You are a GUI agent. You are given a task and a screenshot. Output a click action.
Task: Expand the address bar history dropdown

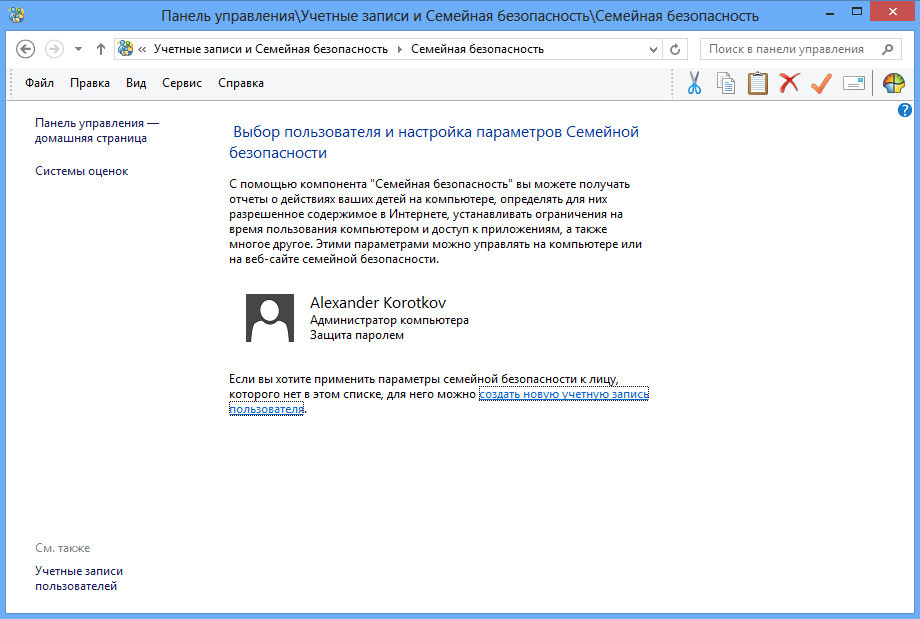tap(654, 49)
